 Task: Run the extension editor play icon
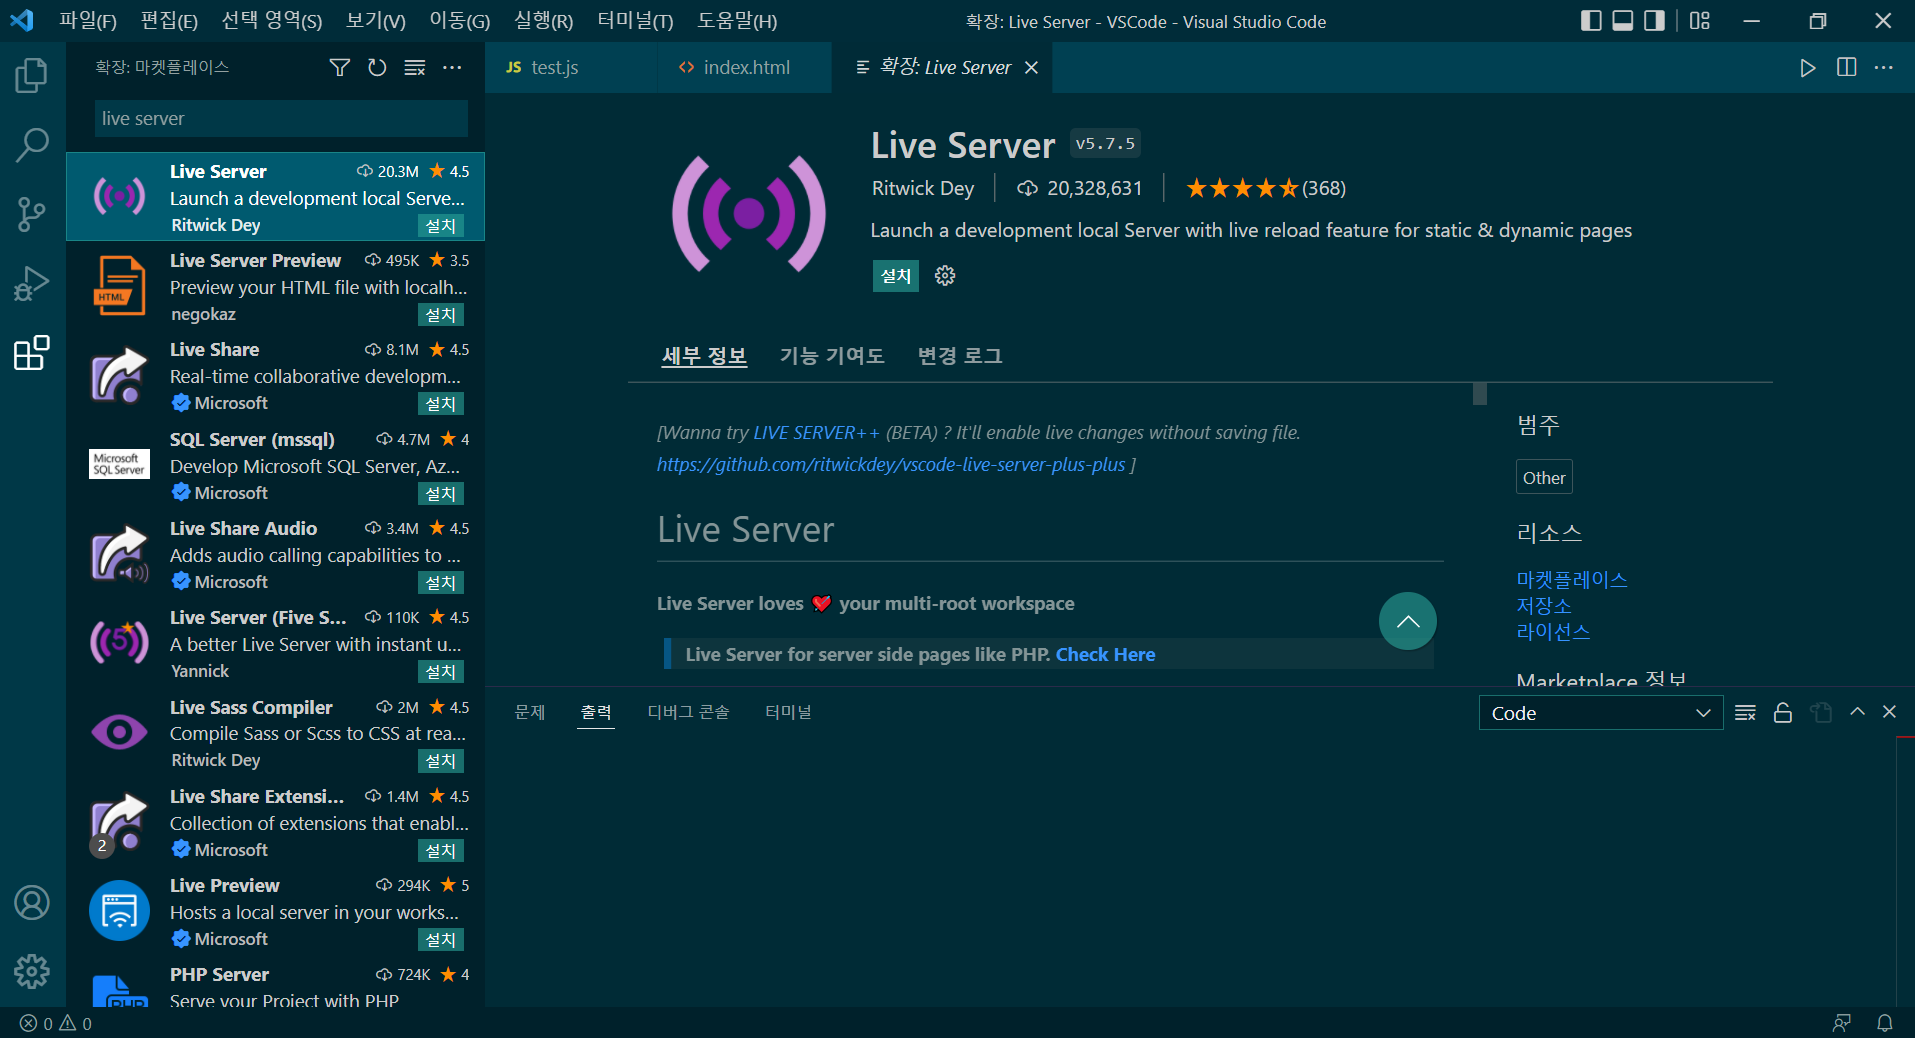tap(1808, 67)
